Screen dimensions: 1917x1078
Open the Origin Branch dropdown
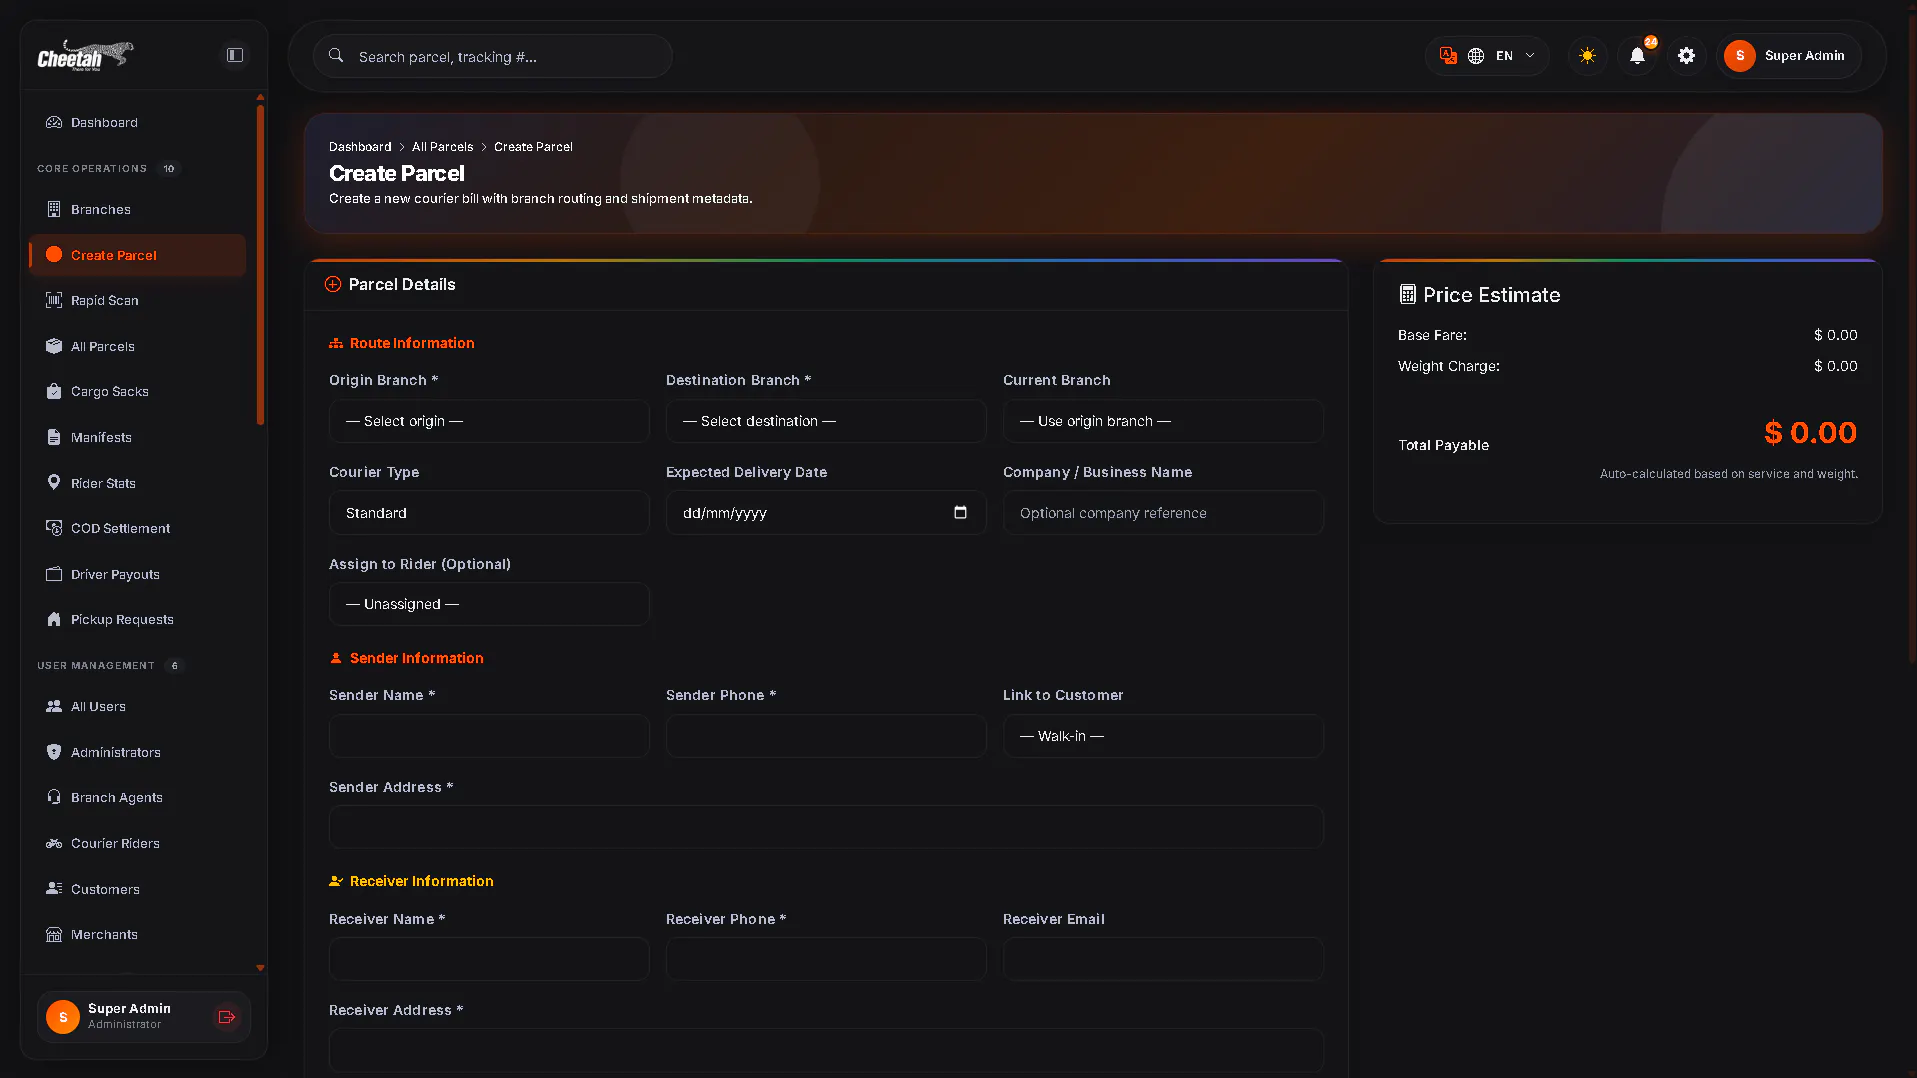[489, 422]
